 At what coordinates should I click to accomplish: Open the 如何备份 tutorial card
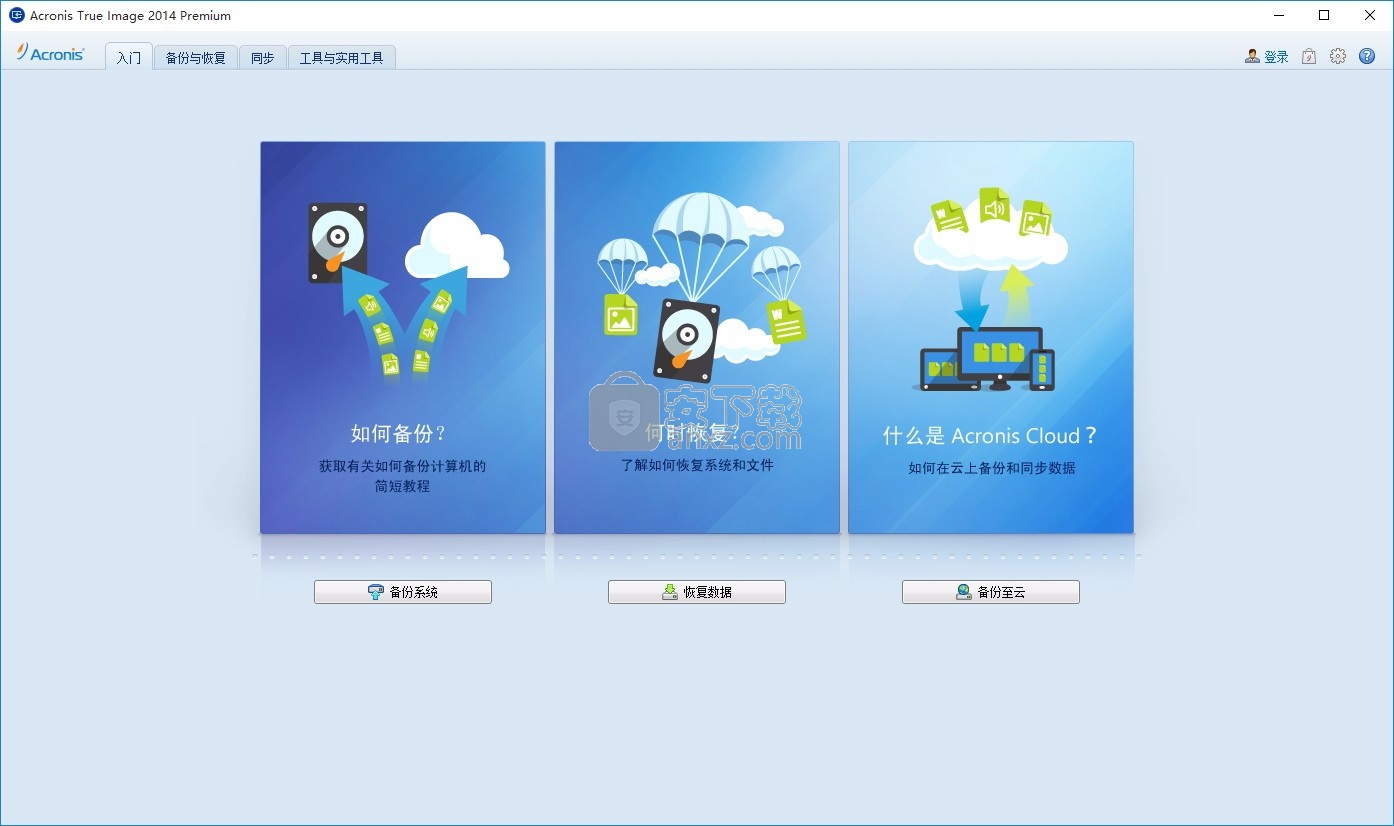coord(403,338)
